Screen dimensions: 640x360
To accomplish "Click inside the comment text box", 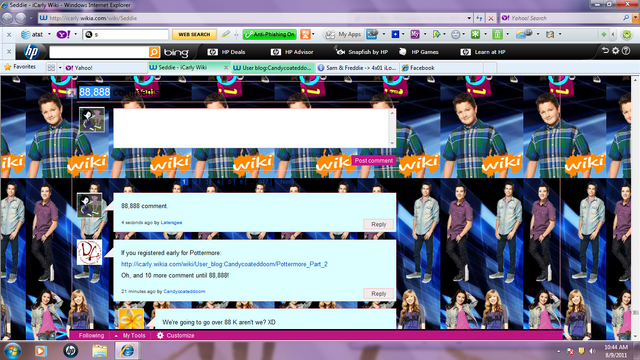I will point(251,128).
